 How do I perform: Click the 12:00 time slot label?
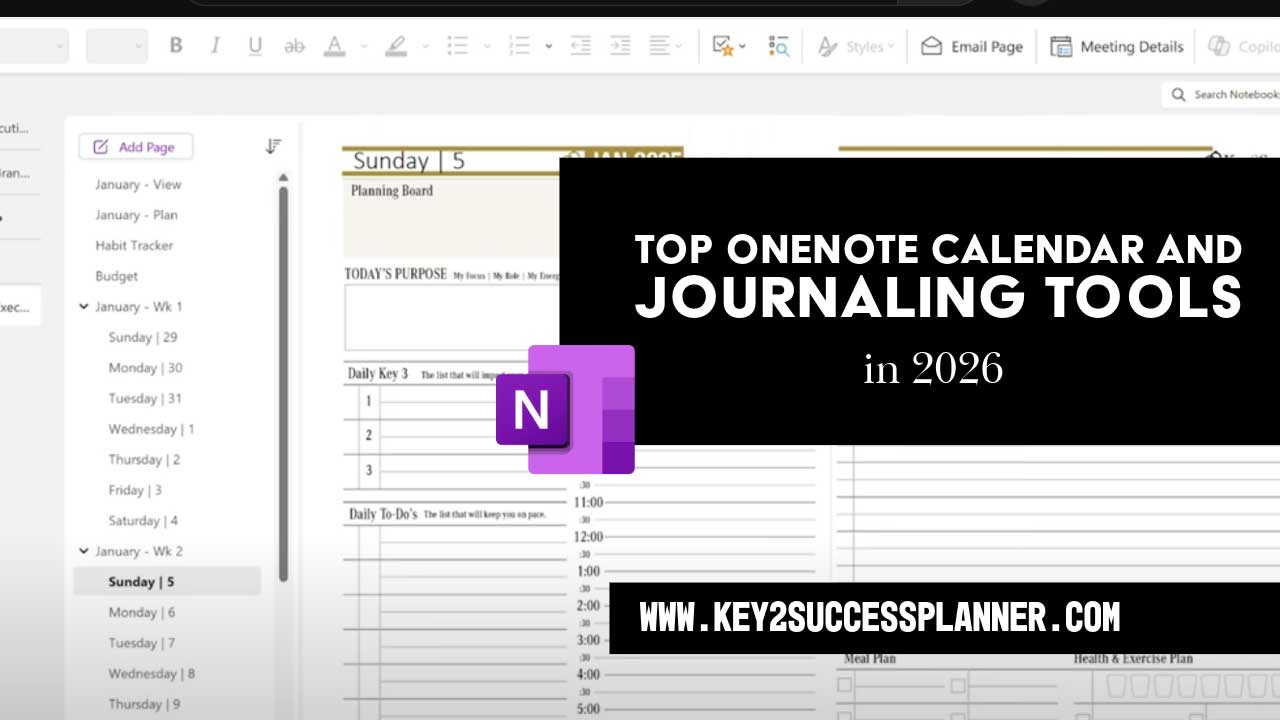[587, 537]
